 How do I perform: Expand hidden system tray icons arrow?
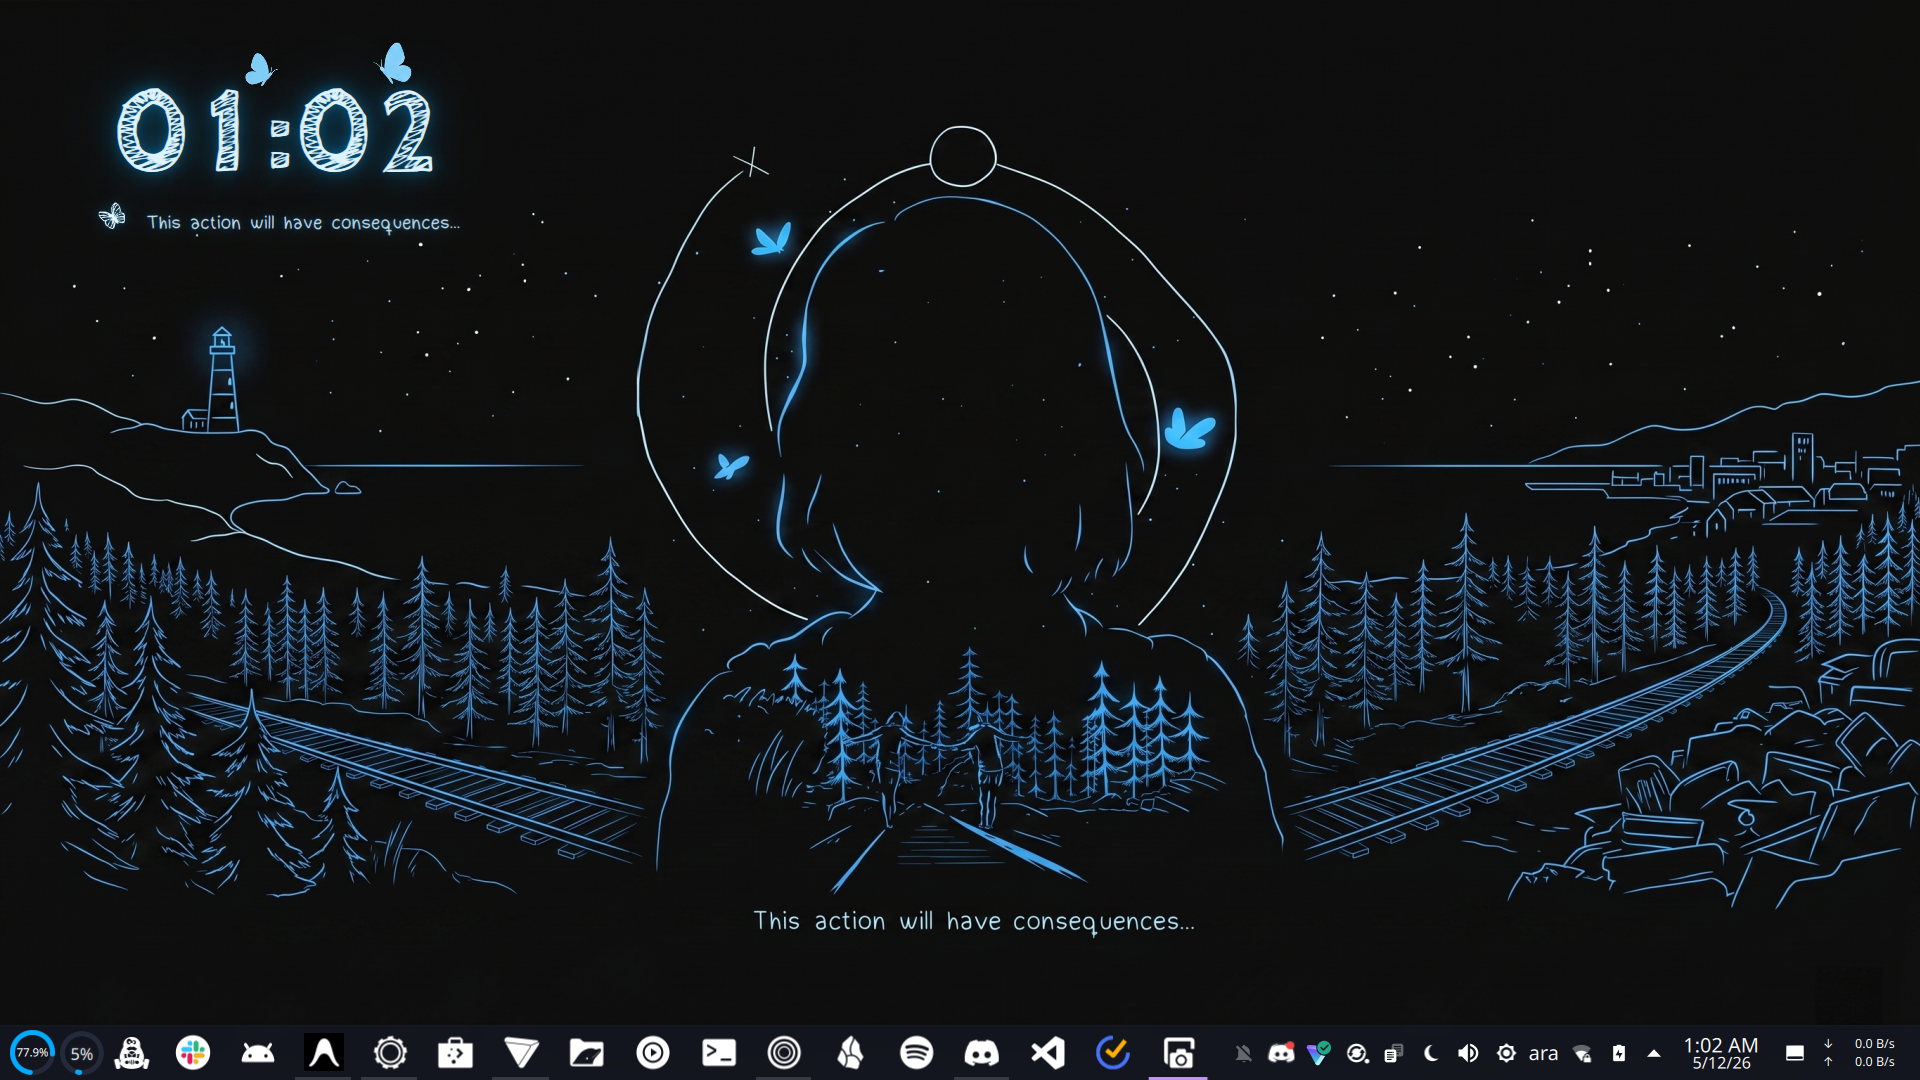point(1654,1053)
